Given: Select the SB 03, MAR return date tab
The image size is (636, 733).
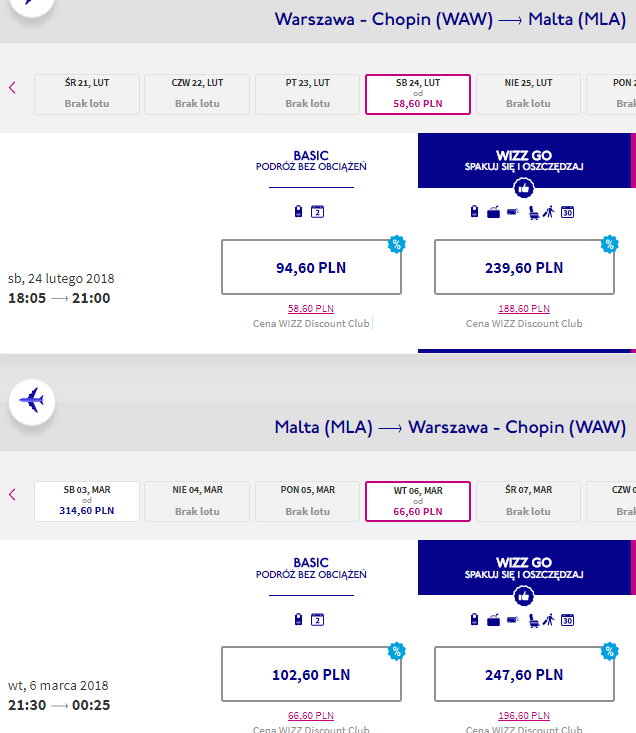Looking at the screenshot, I should click(87, 501).
